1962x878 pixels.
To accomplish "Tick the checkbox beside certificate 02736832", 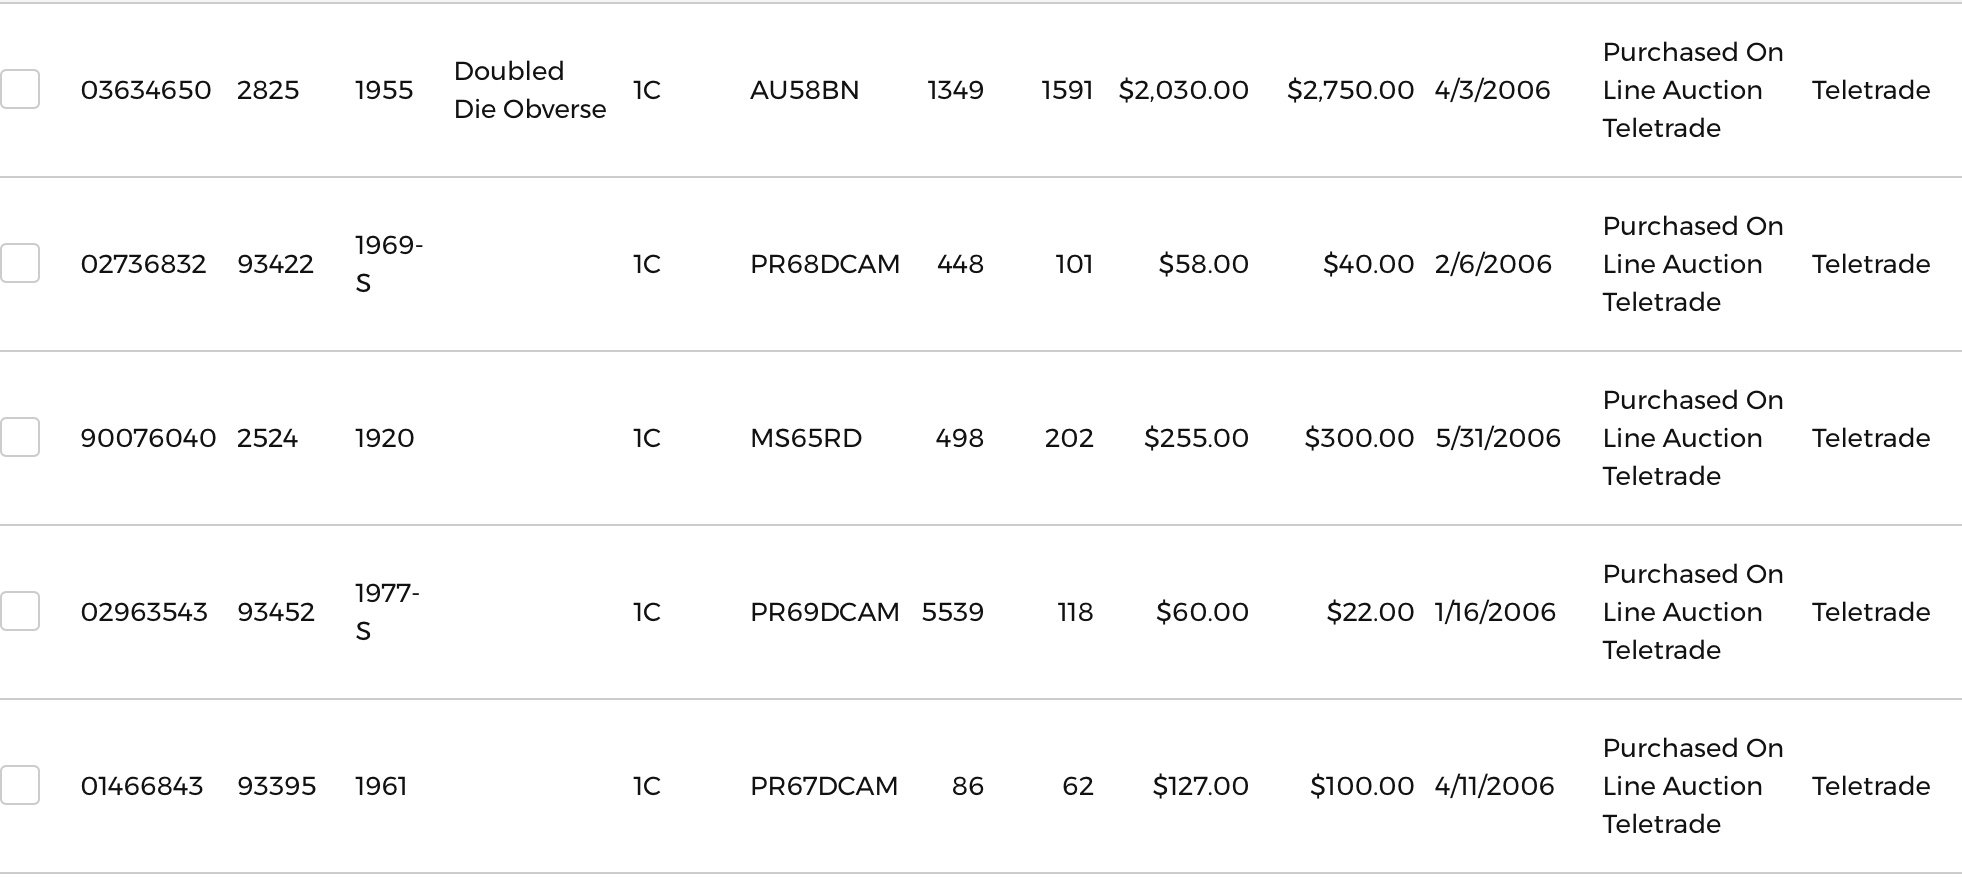I will pyautogui.click(x=20, y=264).
